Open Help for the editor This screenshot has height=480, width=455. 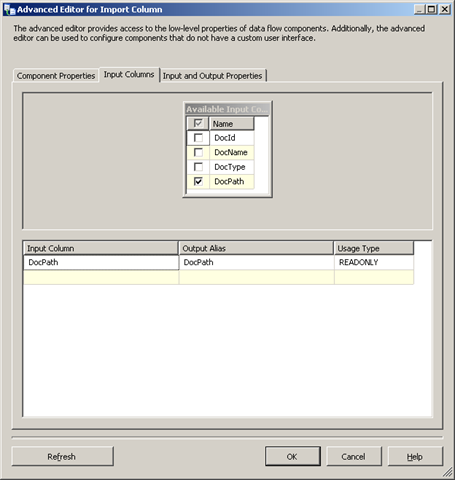pos(415,456)
